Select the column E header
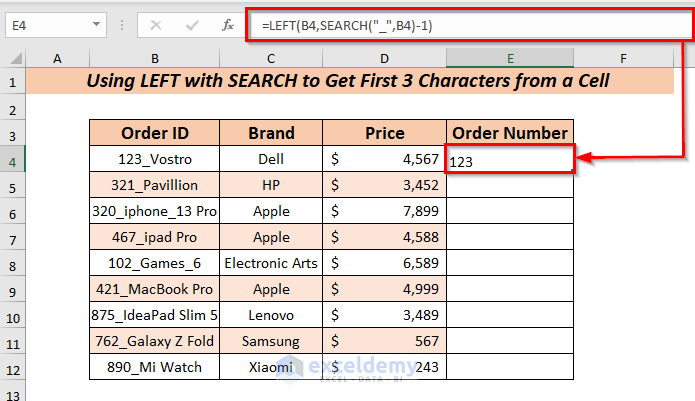The height and width of the screenshot is (401, 695). tap(510, 59)
